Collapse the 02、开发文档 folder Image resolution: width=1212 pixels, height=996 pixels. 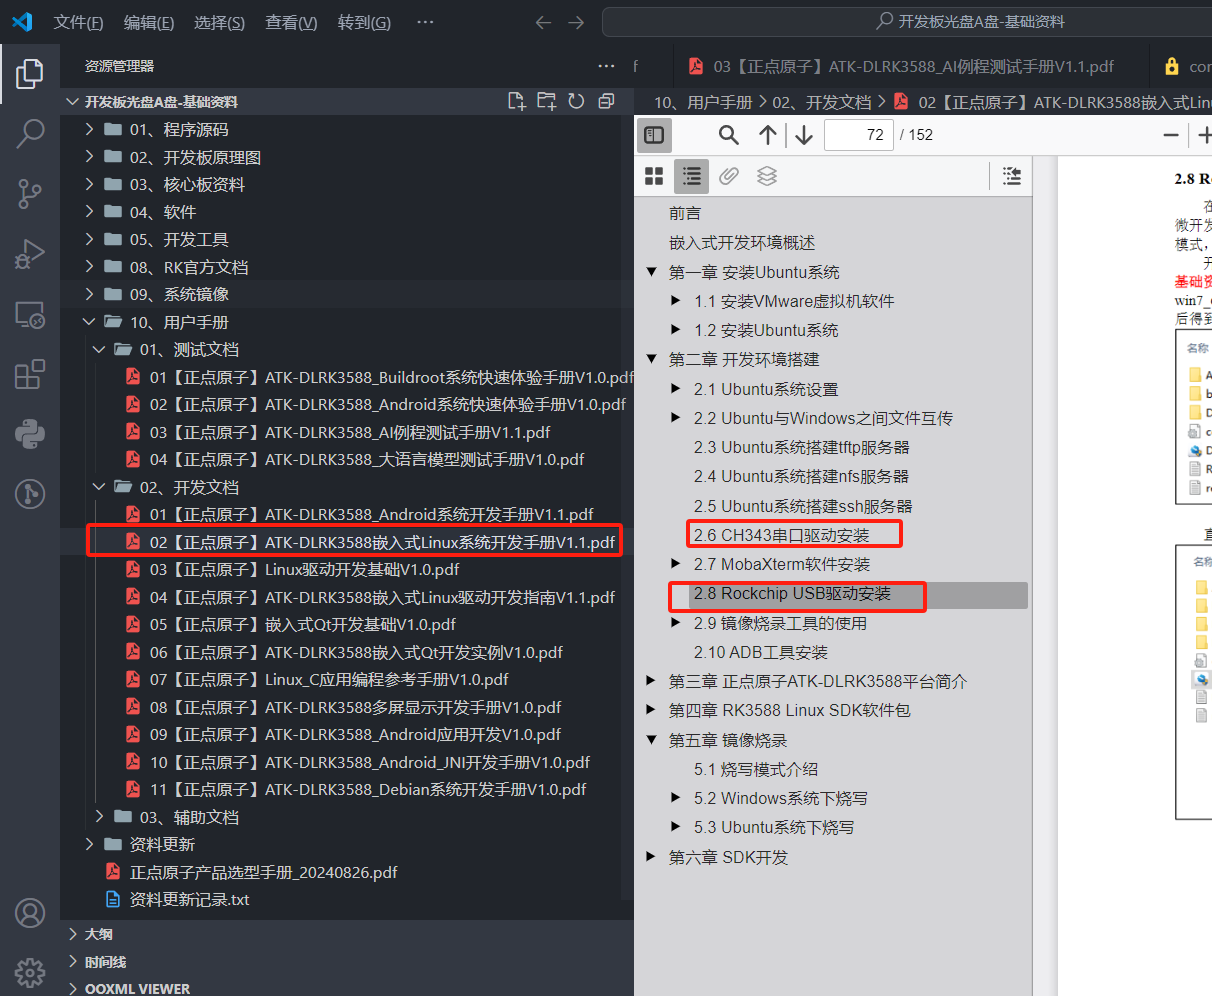[99, 487]
